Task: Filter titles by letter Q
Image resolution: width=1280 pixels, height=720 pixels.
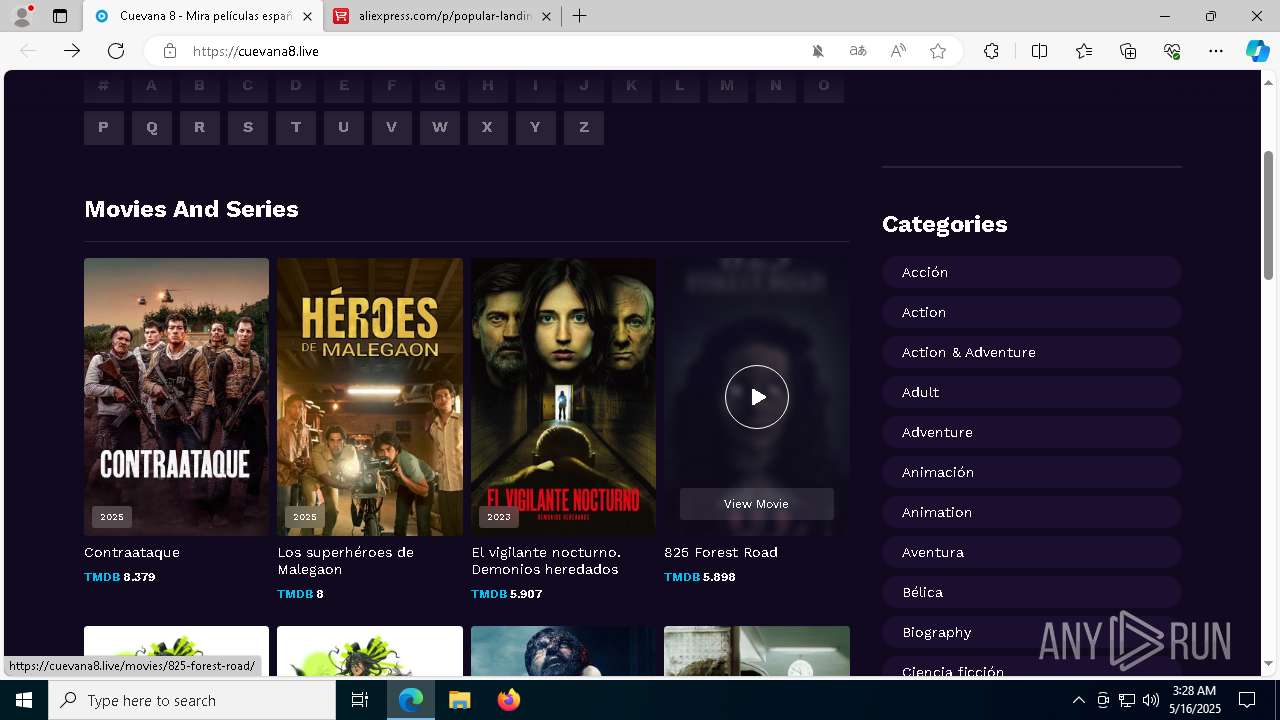Action: coord(152,127)
